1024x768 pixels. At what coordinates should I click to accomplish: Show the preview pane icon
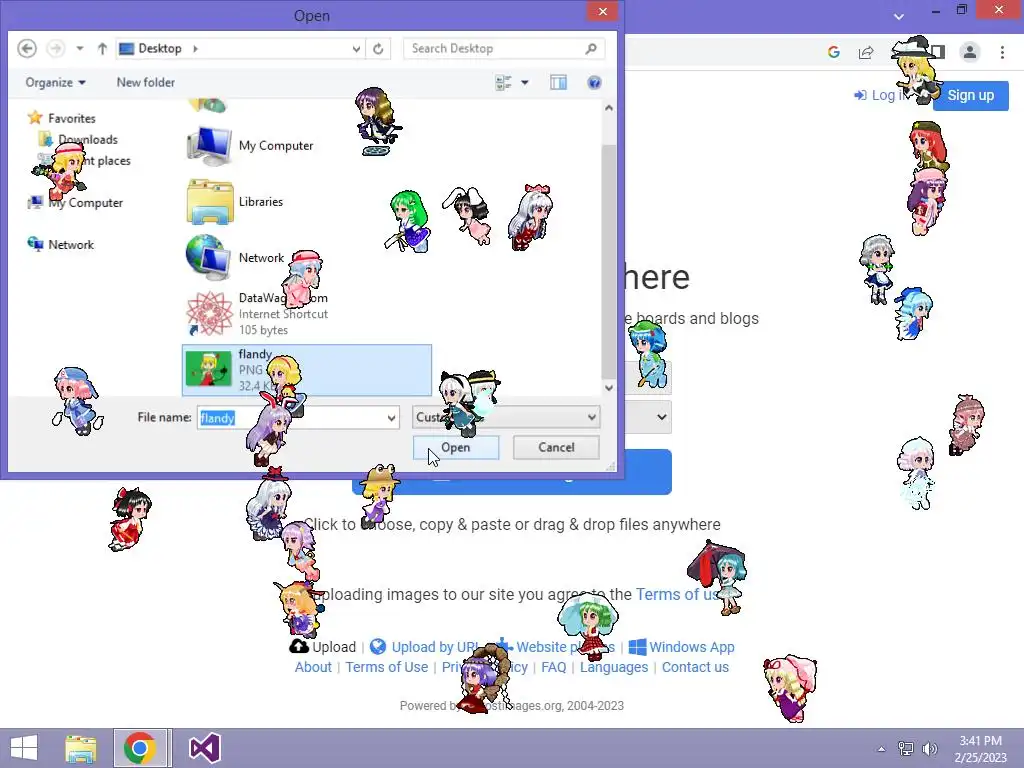pyautogui.click(x=558, y=82)
